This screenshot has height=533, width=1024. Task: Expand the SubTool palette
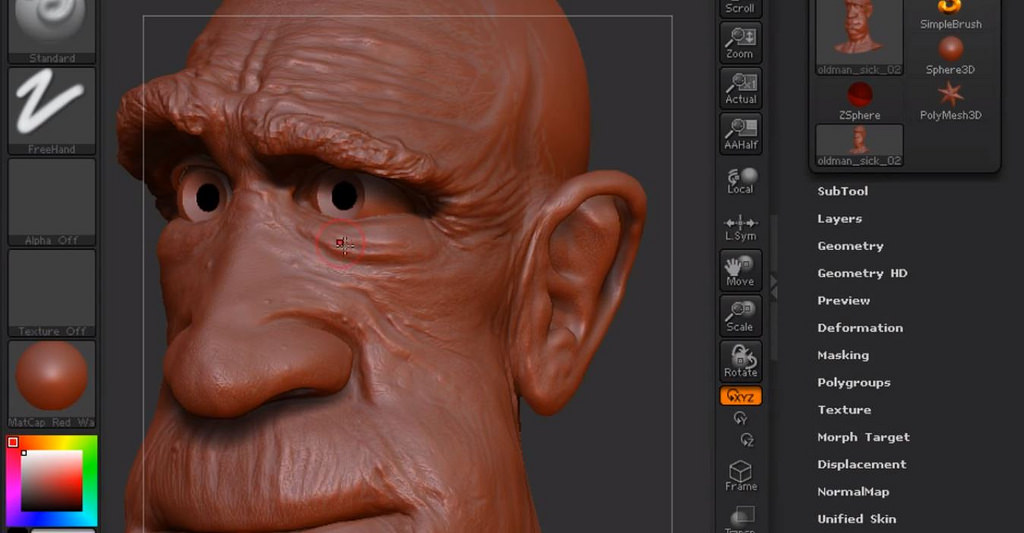[842, 191]
